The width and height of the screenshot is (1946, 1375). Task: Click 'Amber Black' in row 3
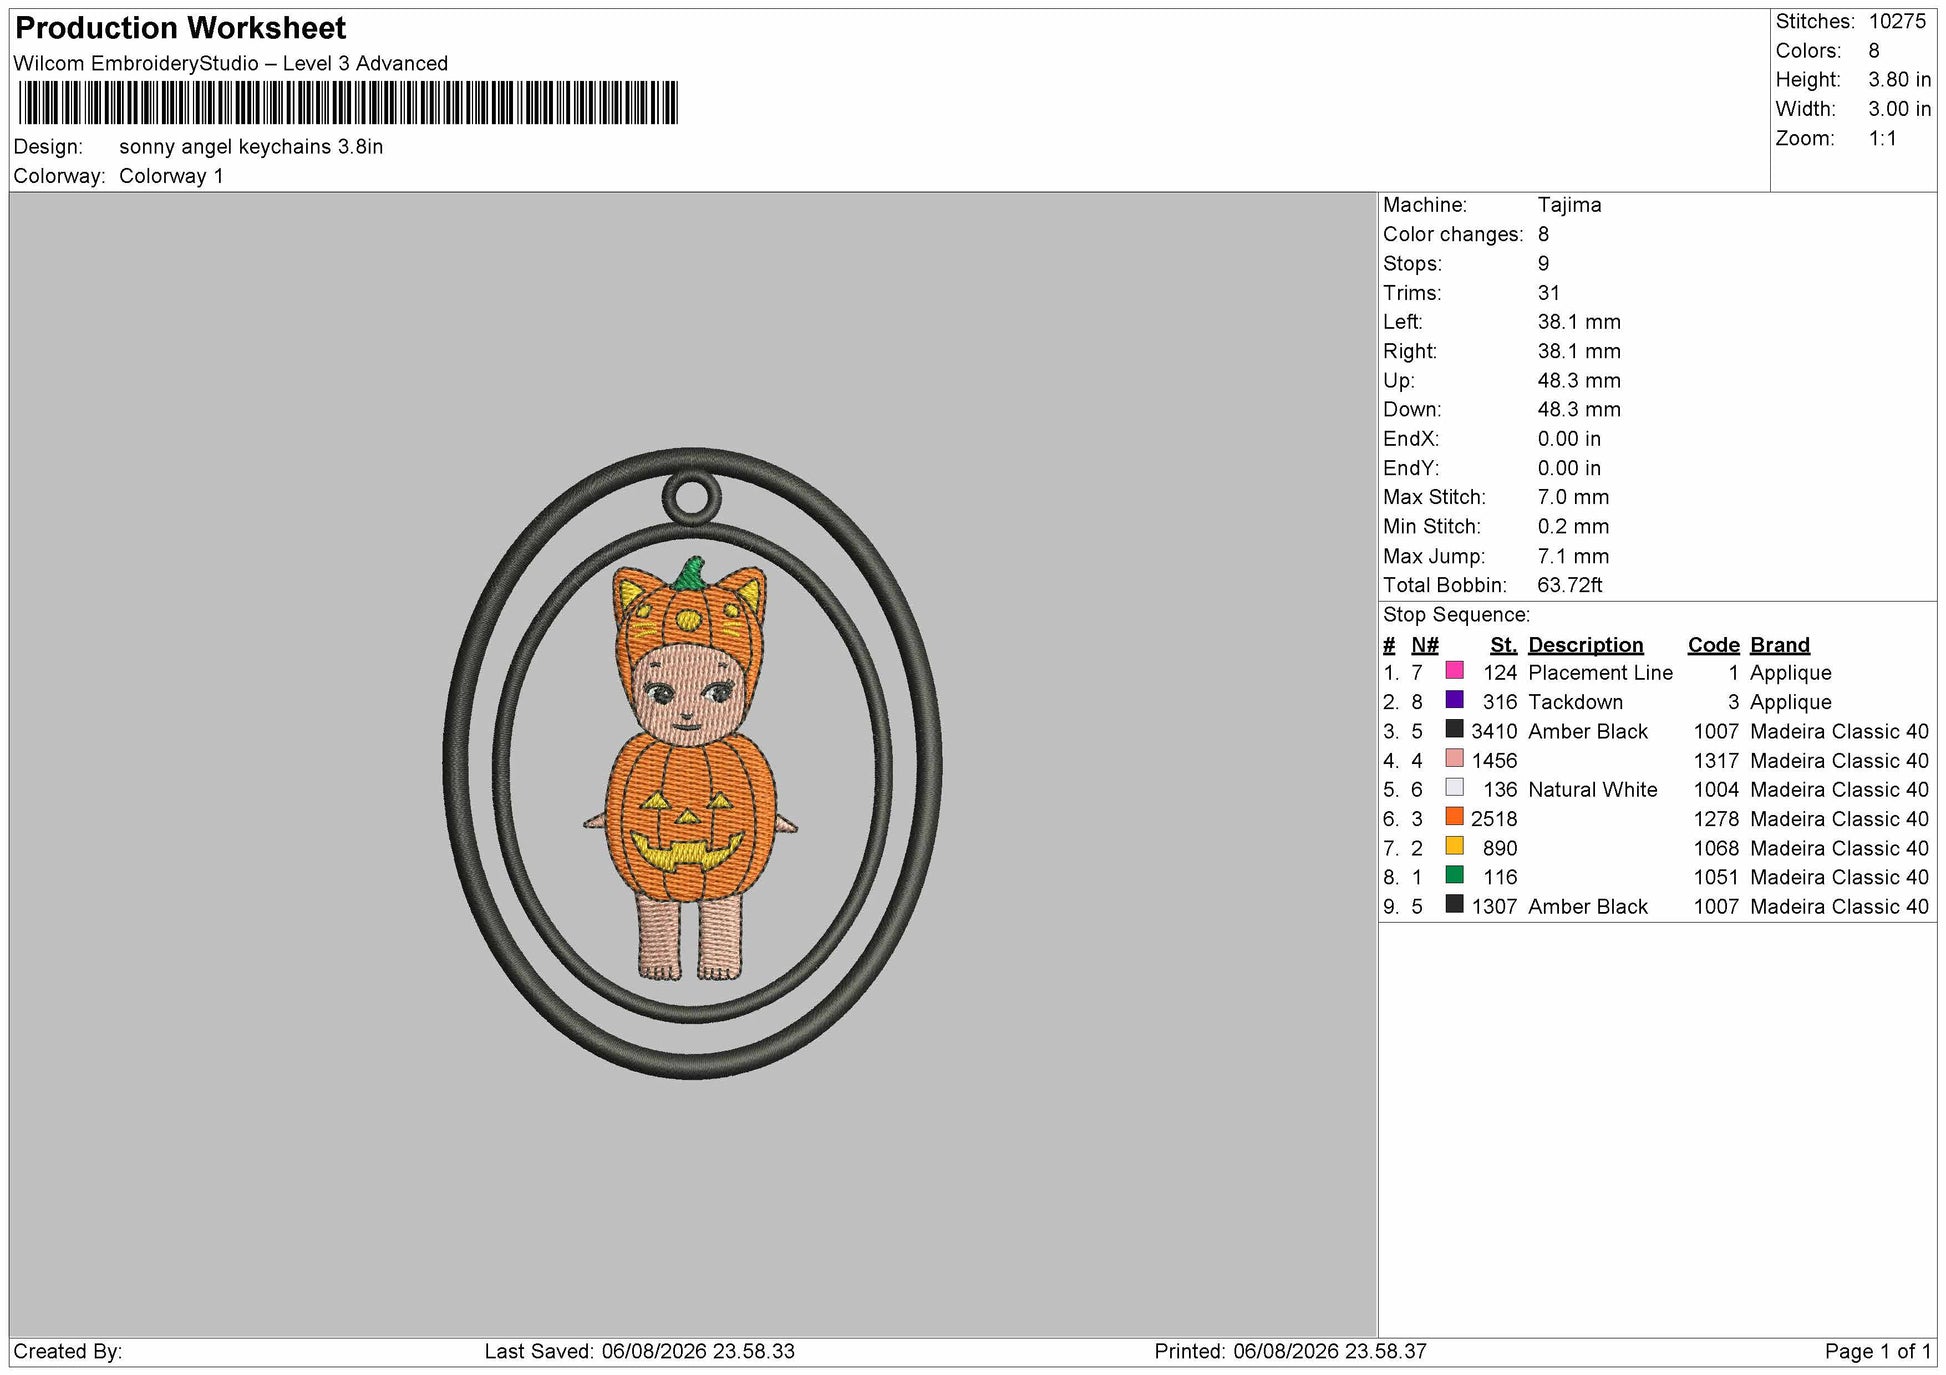pyautogui.click(x=1588, y=732)
